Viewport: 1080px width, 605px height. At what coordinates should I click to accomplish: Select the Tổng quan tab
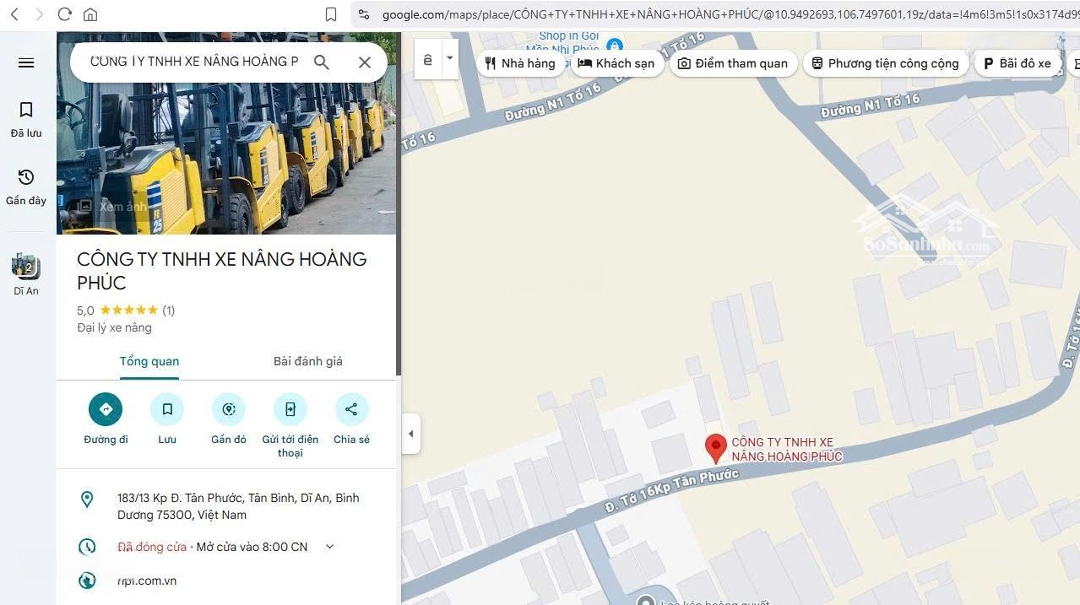pyautogui.click(x=149, y=361)
